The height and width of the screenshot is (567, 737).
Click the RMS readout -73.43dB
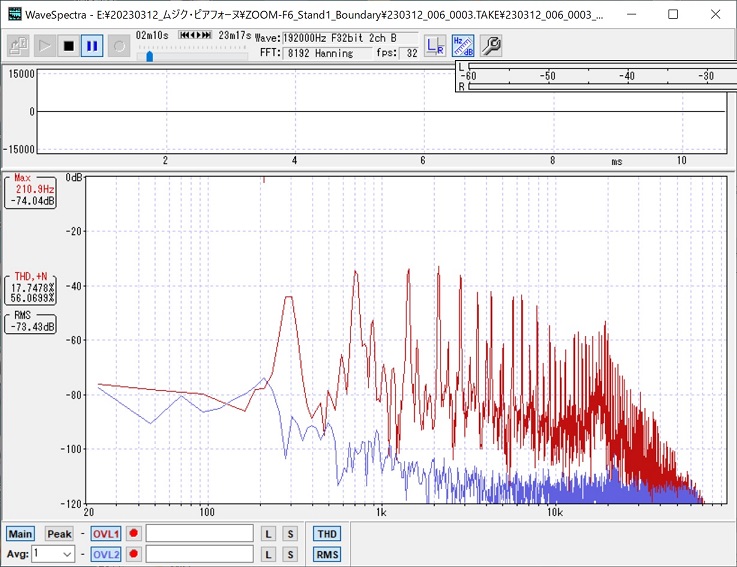32,326
